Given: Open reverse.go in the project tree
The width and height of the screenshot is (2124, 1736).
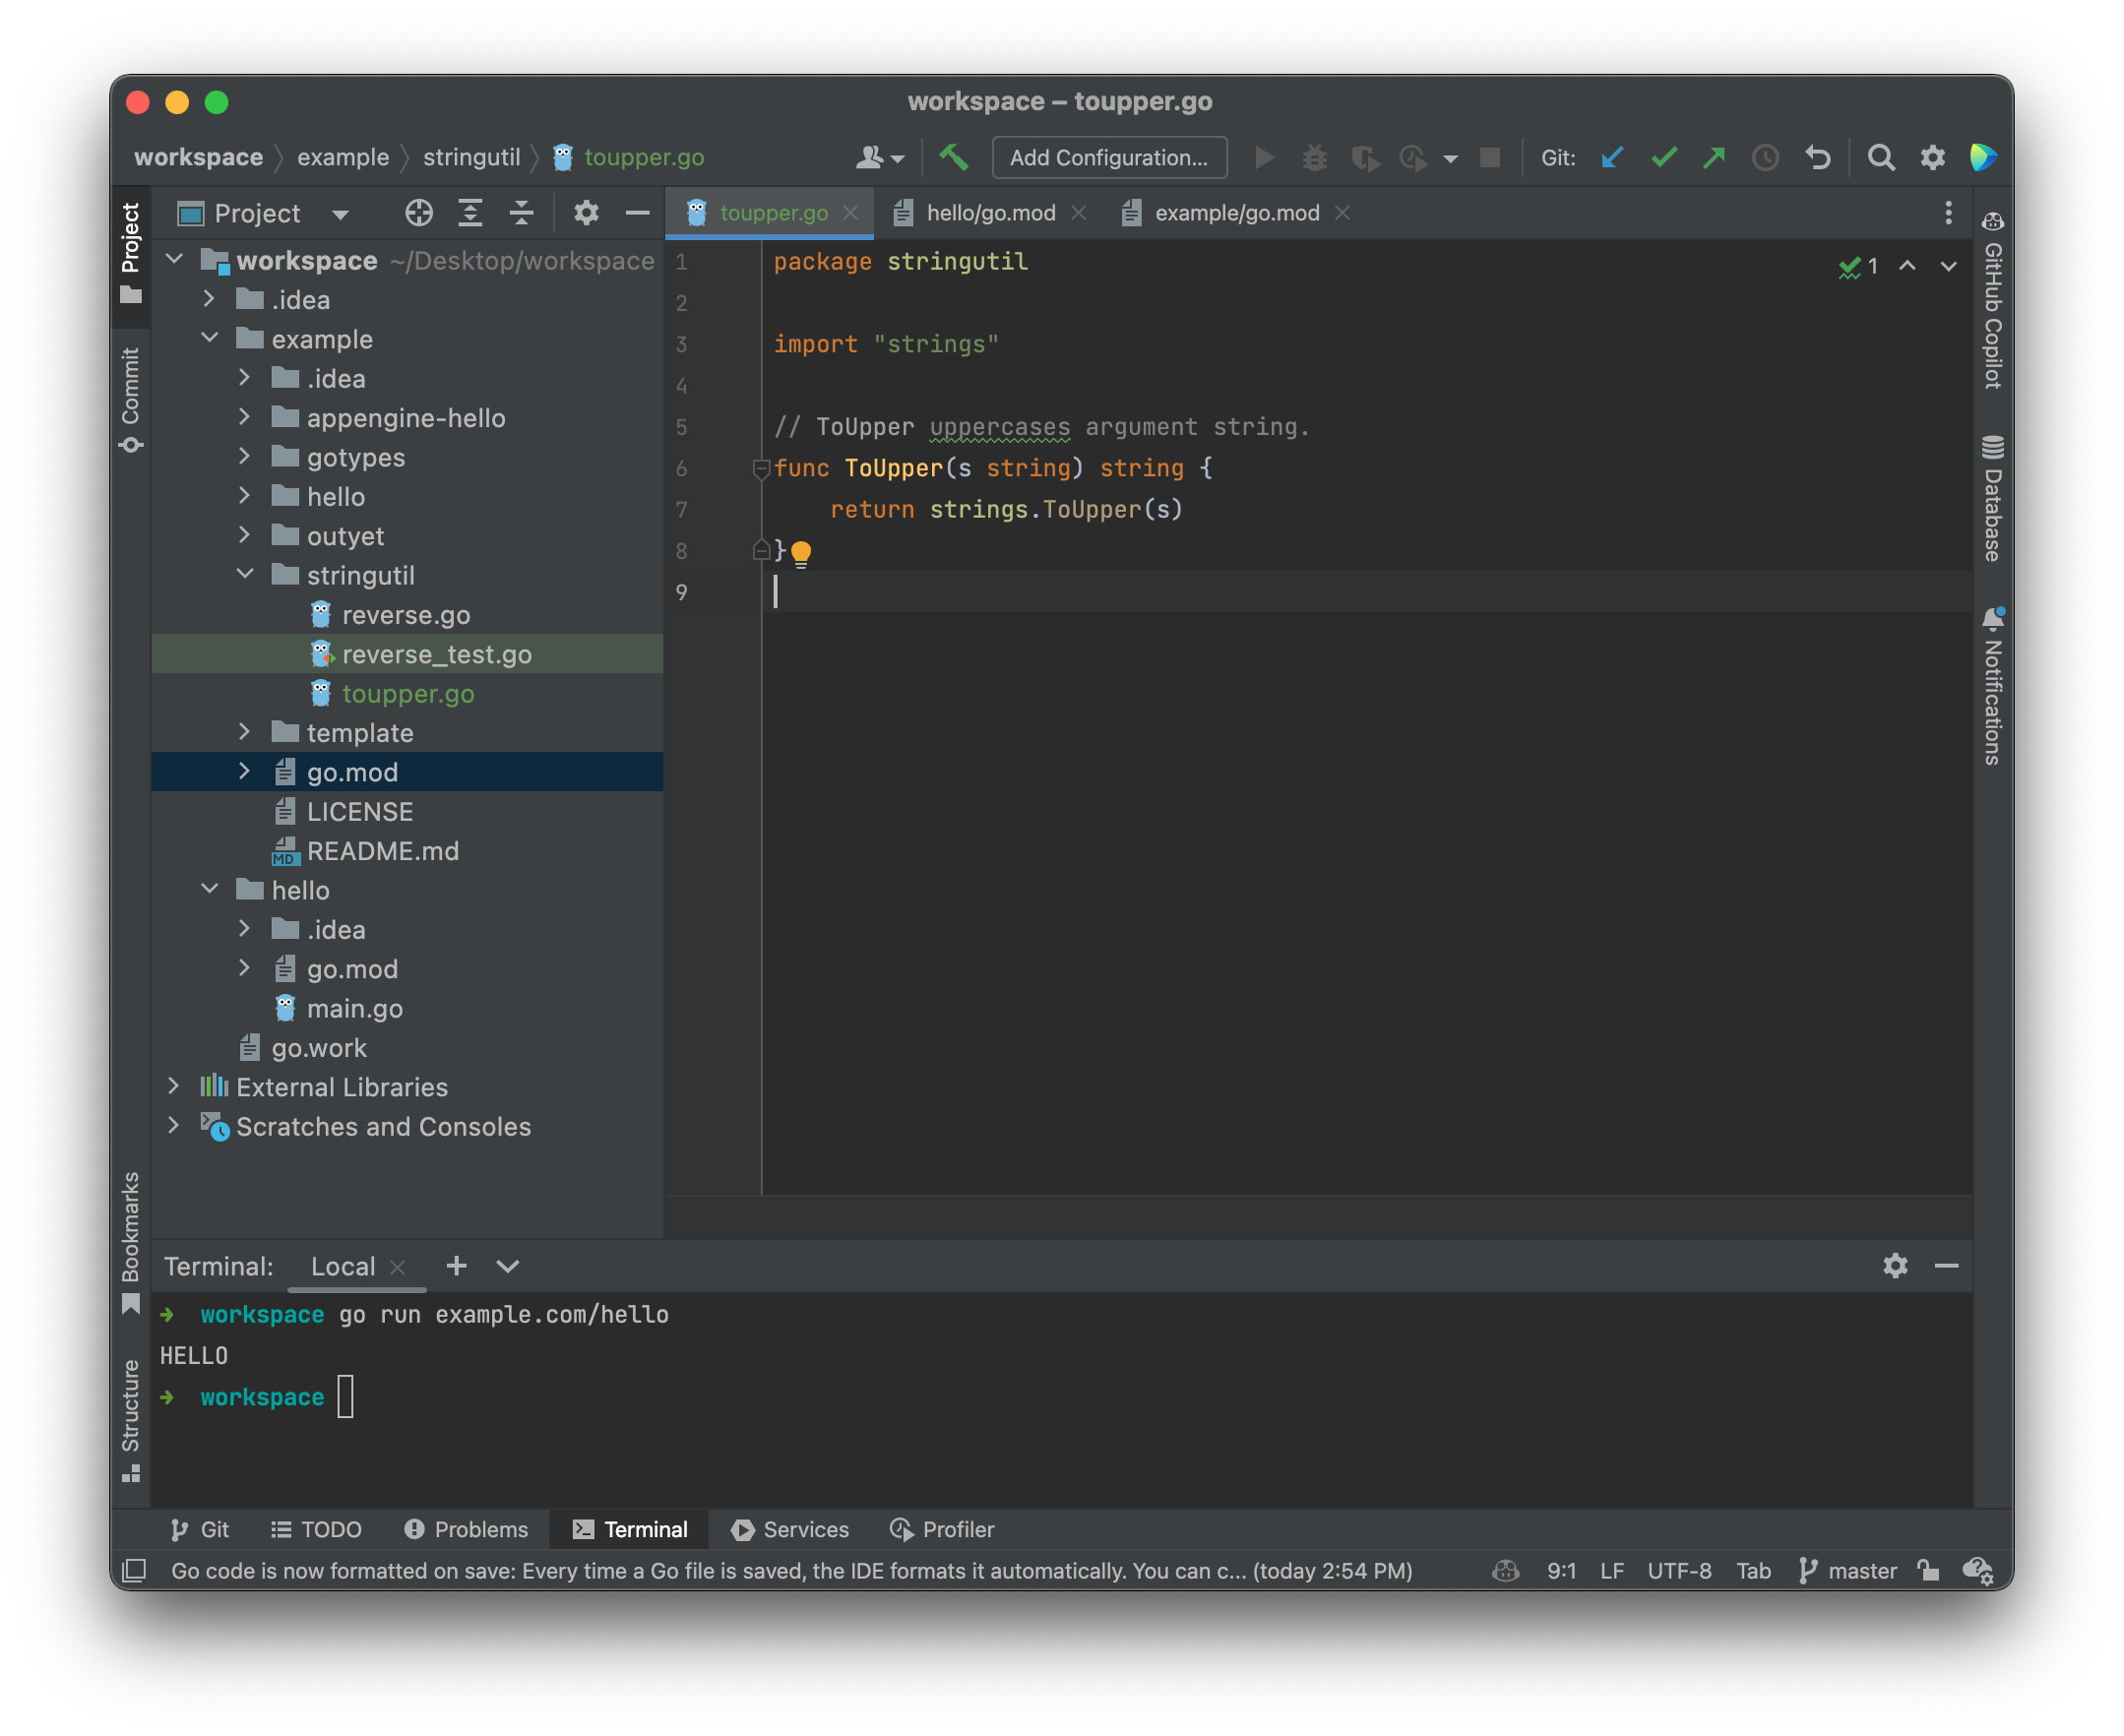Looking at the screenshot, I should [x=405, y=615].
